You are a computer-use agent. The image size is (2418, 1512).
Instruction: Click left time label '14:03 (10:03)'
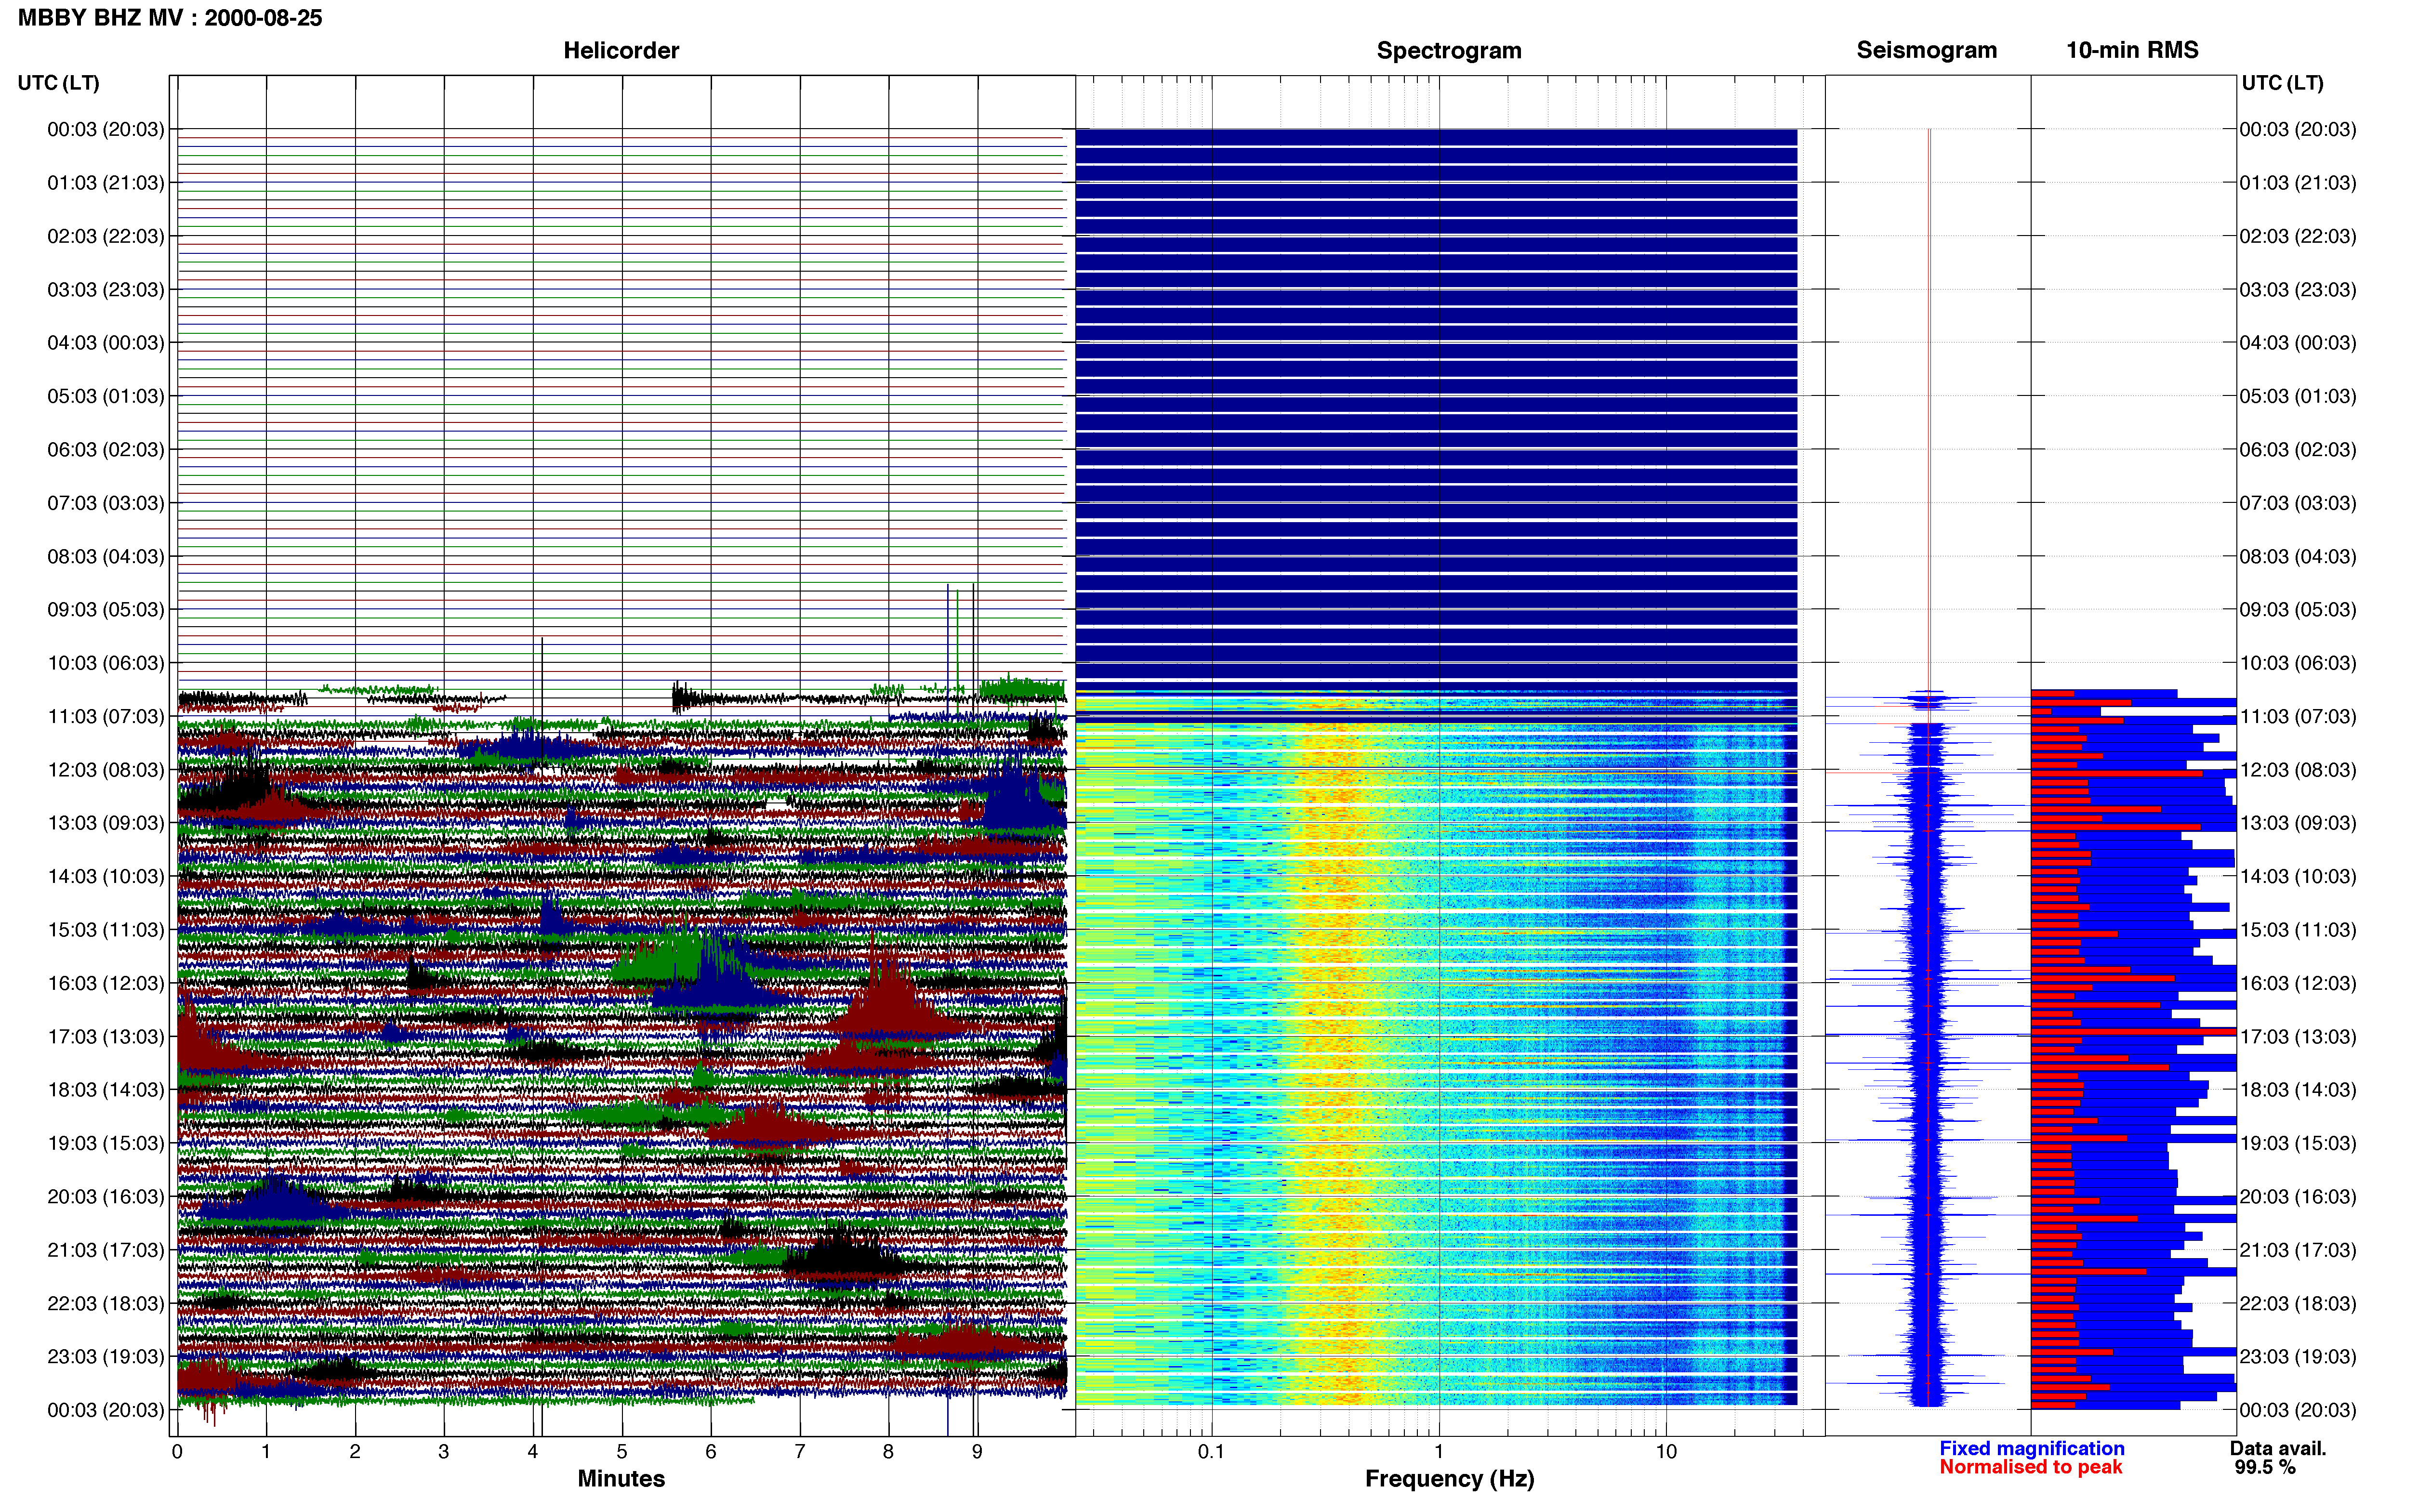[106, 877]
